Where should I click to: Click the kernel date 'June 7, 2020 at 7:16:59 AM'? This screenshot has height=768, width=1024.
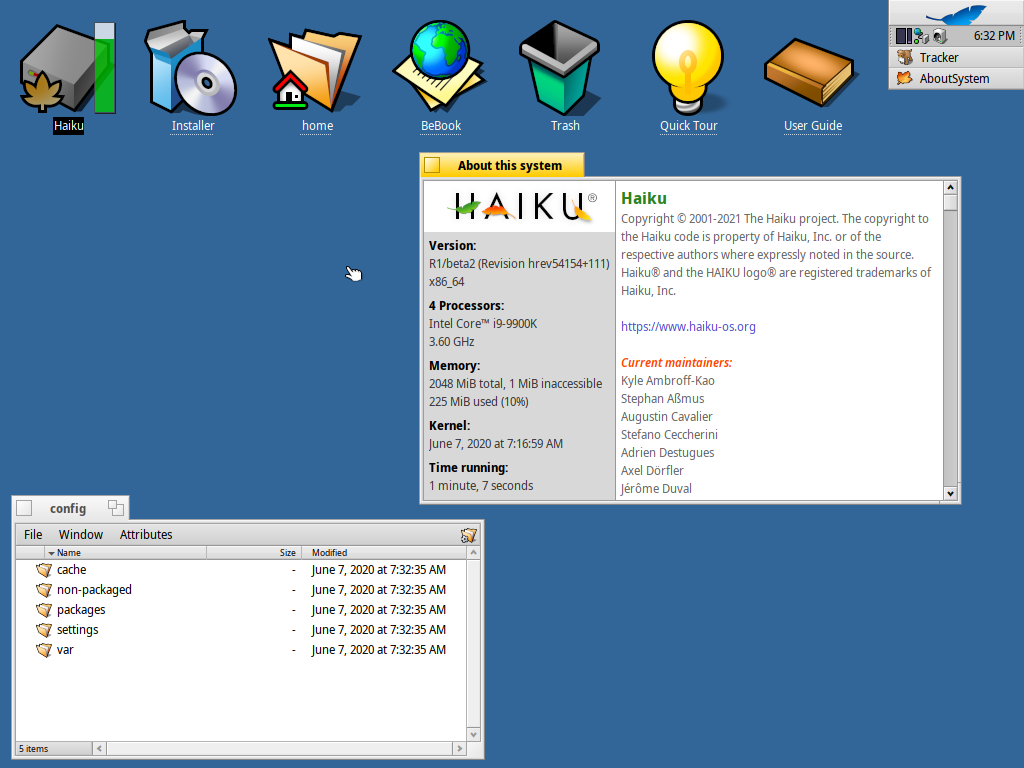point(496,444)
